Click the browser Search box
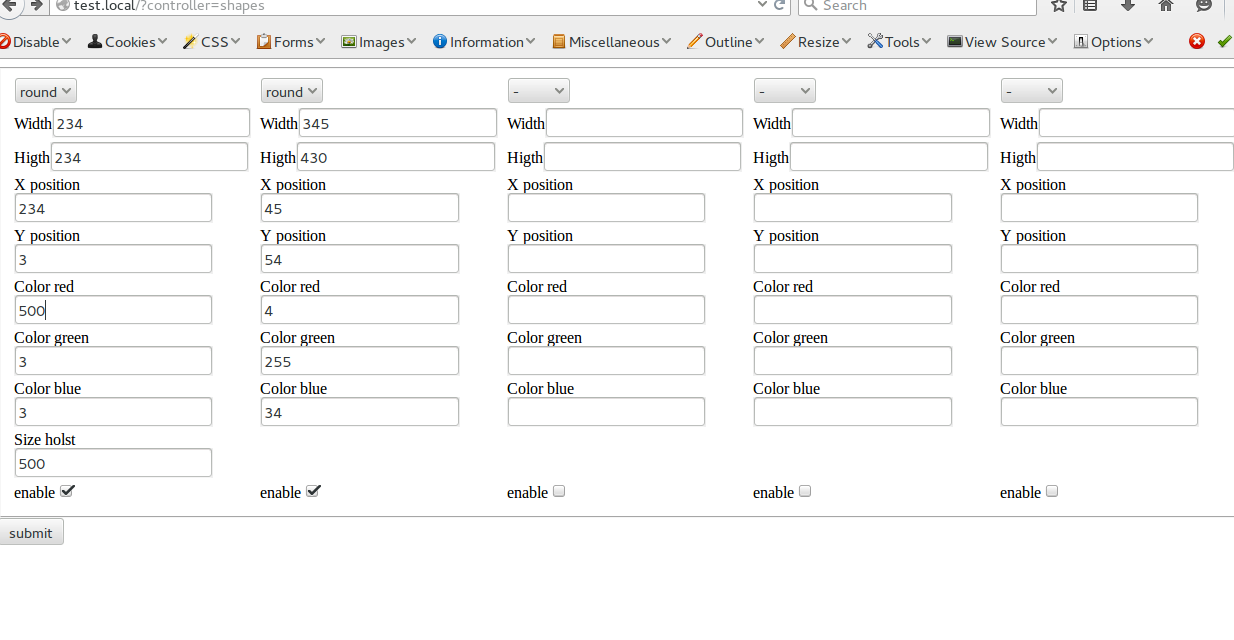Image resolution: width=1234 pixels, height=640 pixels. click(x=917, y=6)
